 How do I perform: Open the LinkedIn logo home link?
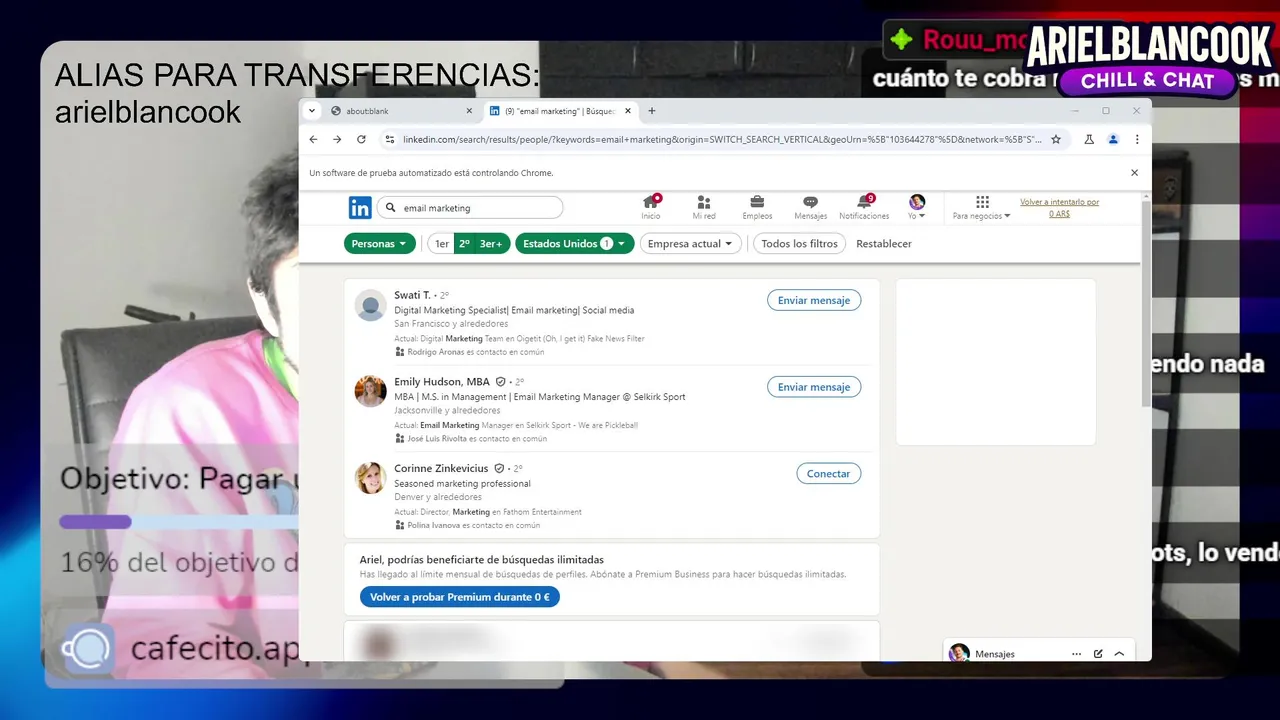pyautogui.click(x=360, y=208)
